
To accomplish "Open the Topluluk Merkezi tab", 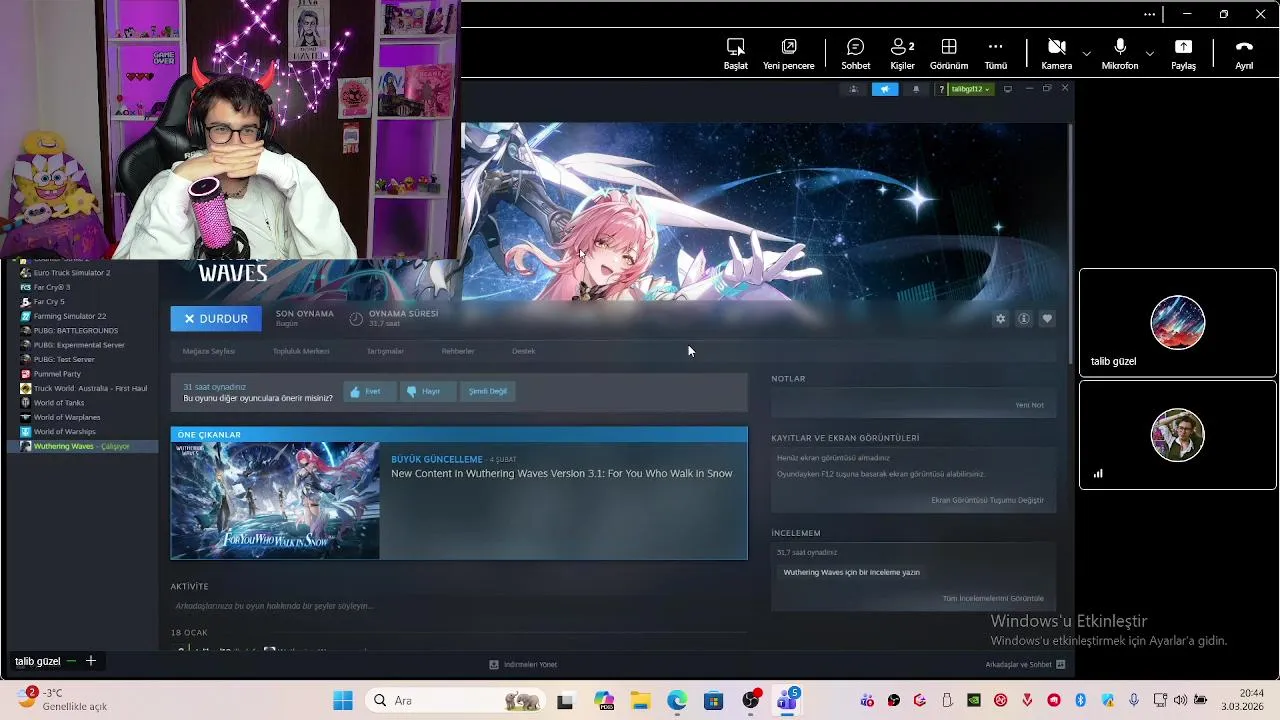I will tap(301, 351).
